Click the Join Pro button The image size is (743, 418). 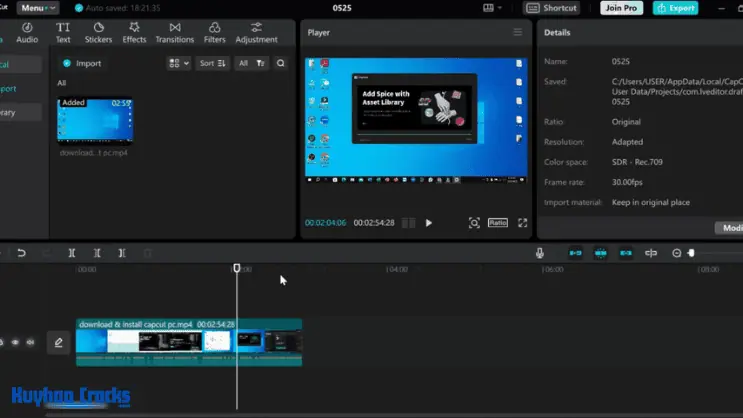click(x=621, y=8)
